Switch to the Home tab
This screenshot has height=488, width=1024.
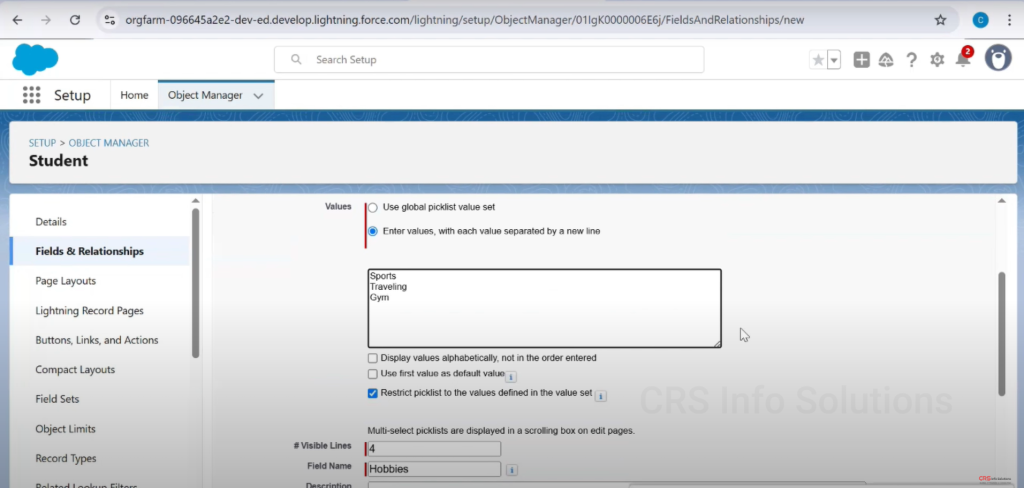point(134,95)
